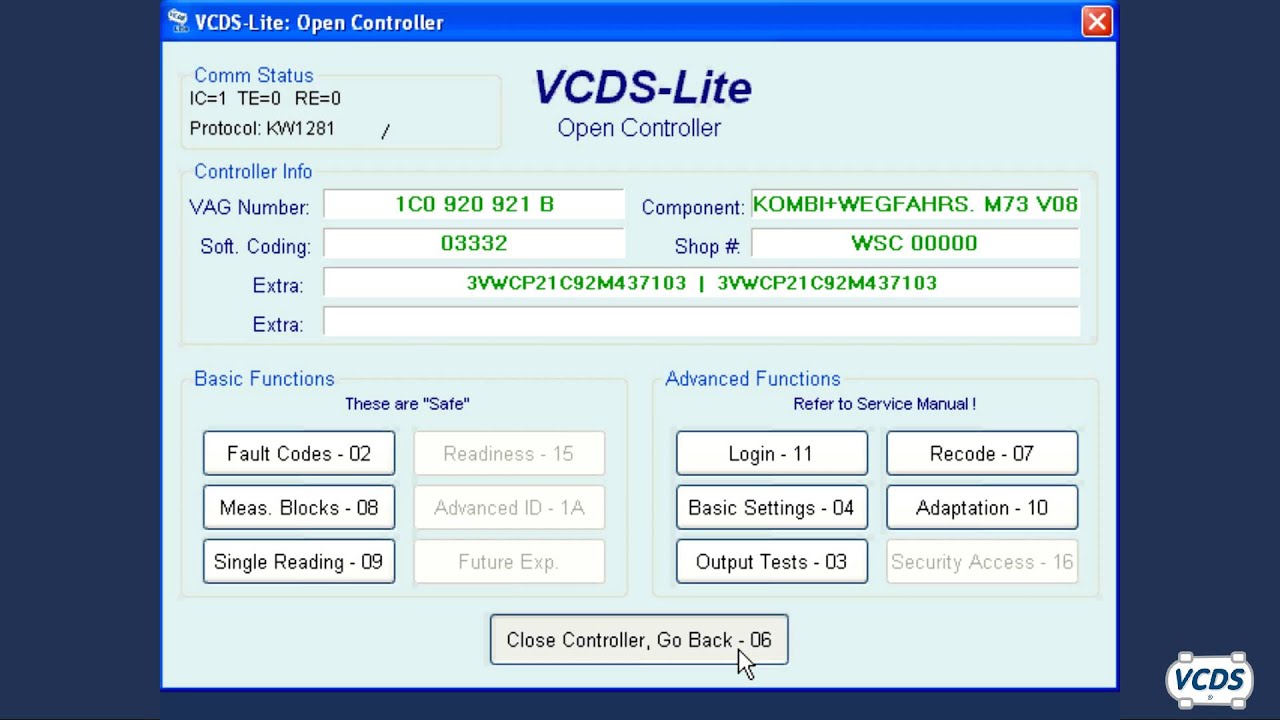Click the large VCDS-Lite heading
This screenshot has height=720, width=1280.
click(642, 88)
